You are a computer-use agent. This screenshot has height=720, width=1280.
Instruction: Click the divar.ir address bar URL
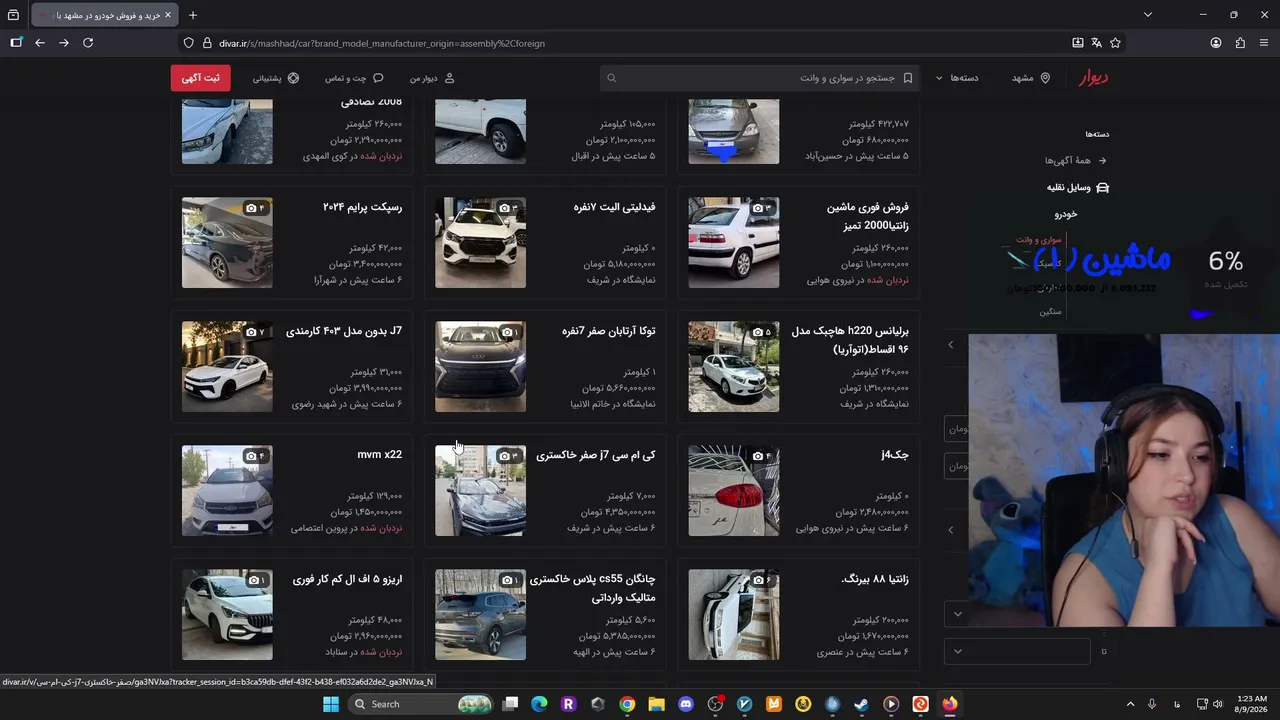tap(382, 43)
